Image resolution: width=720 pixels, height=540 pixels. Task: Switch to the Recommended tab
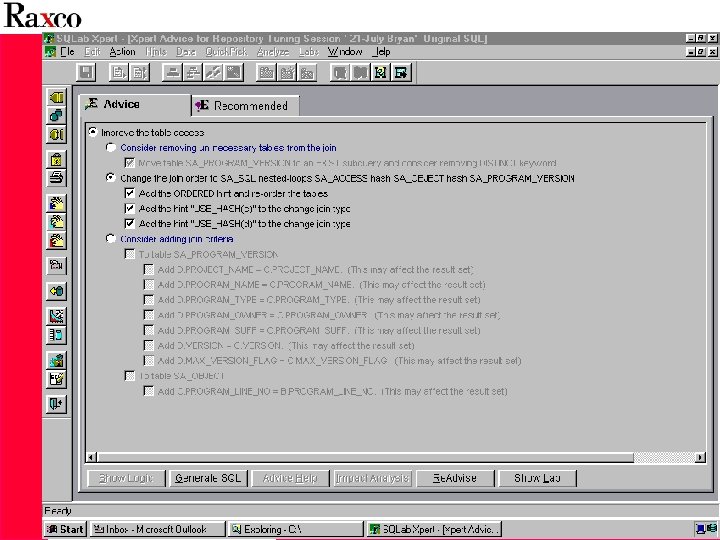tap(246, 106)
